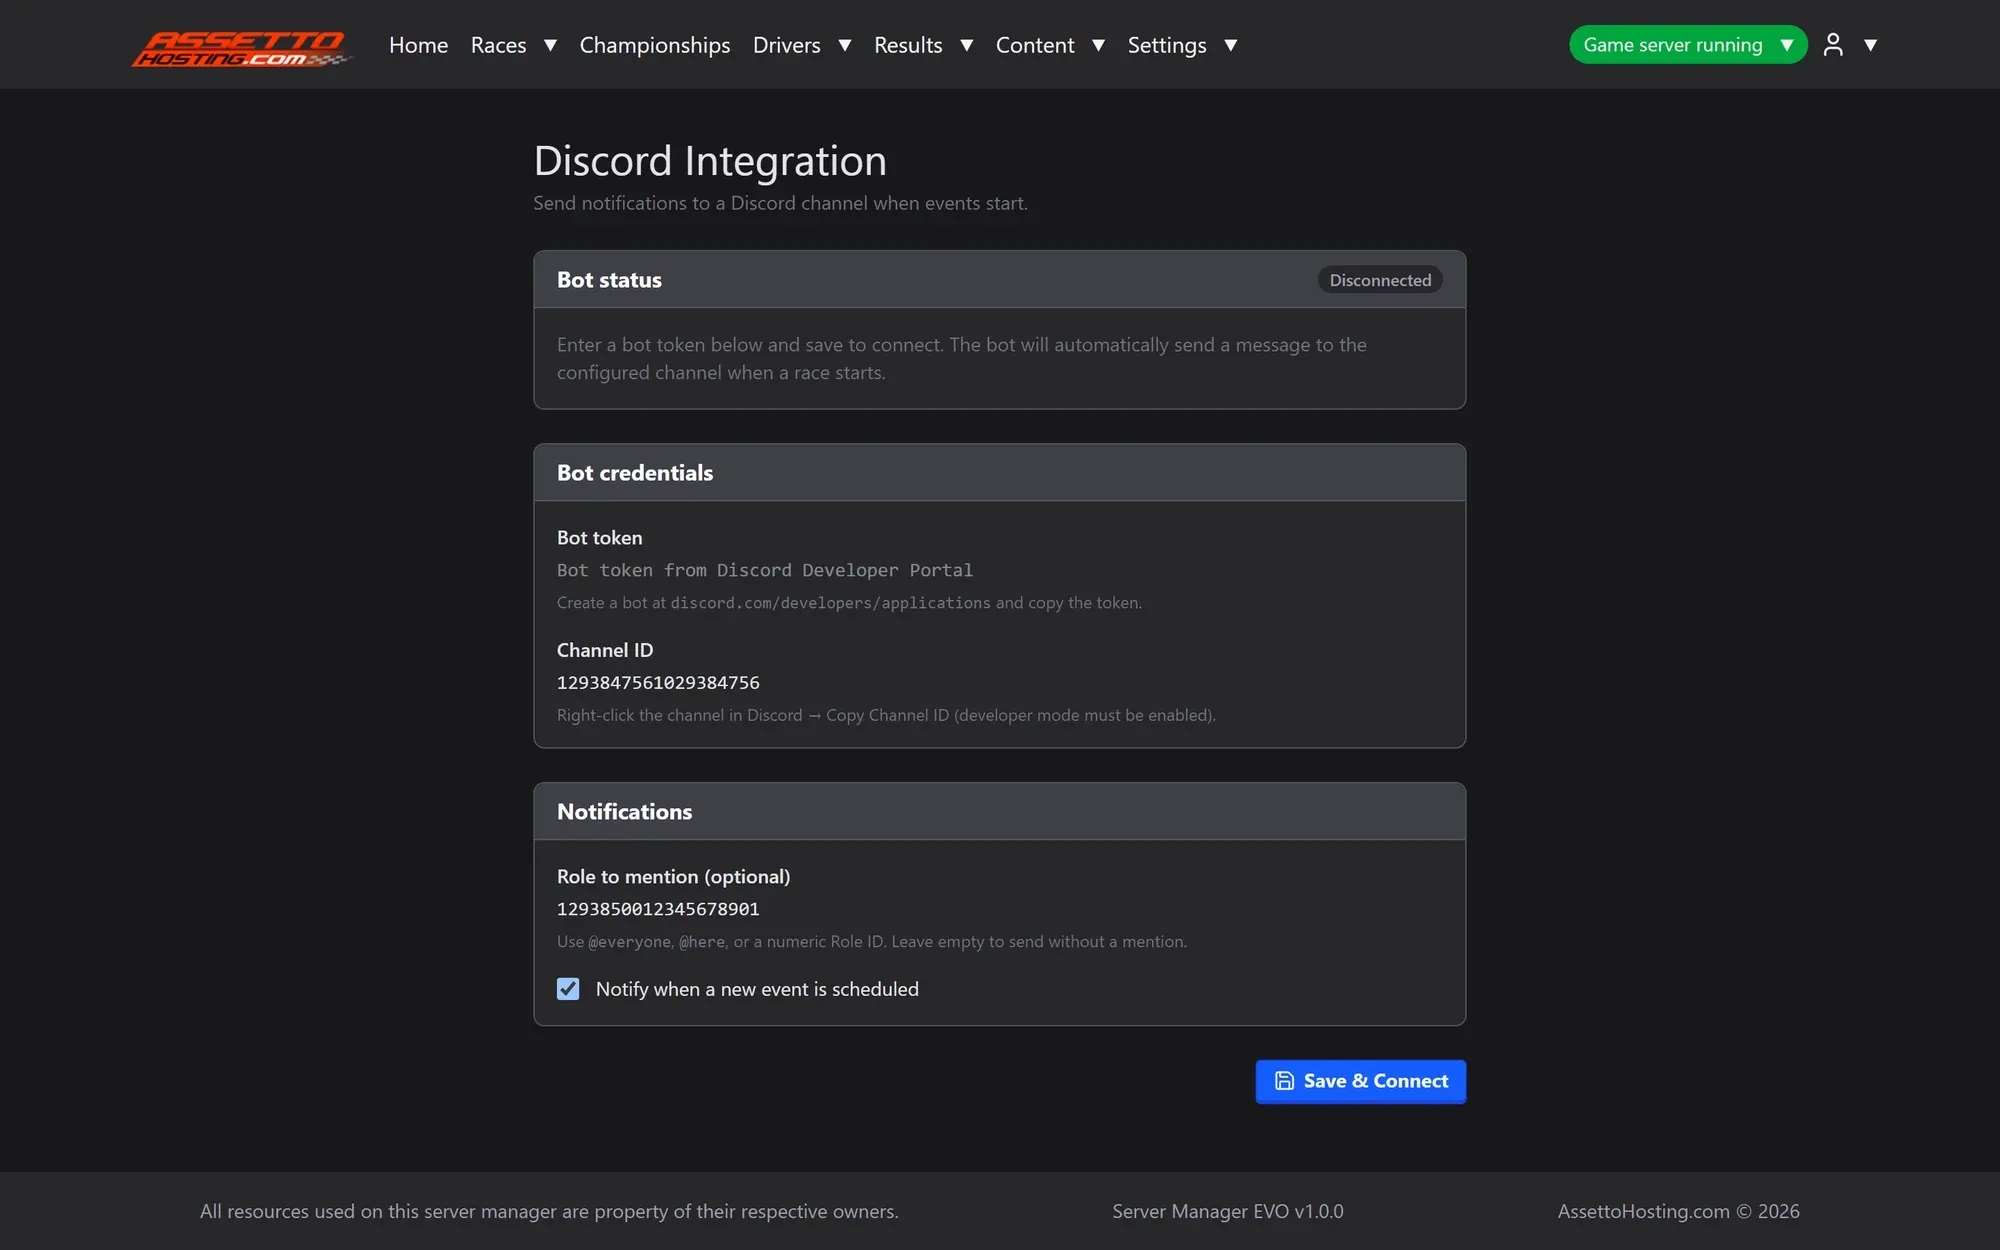The width and height of the screenshot is (2000, 1250).
Task: Click the Bot status section header
Action: [999, 280]
